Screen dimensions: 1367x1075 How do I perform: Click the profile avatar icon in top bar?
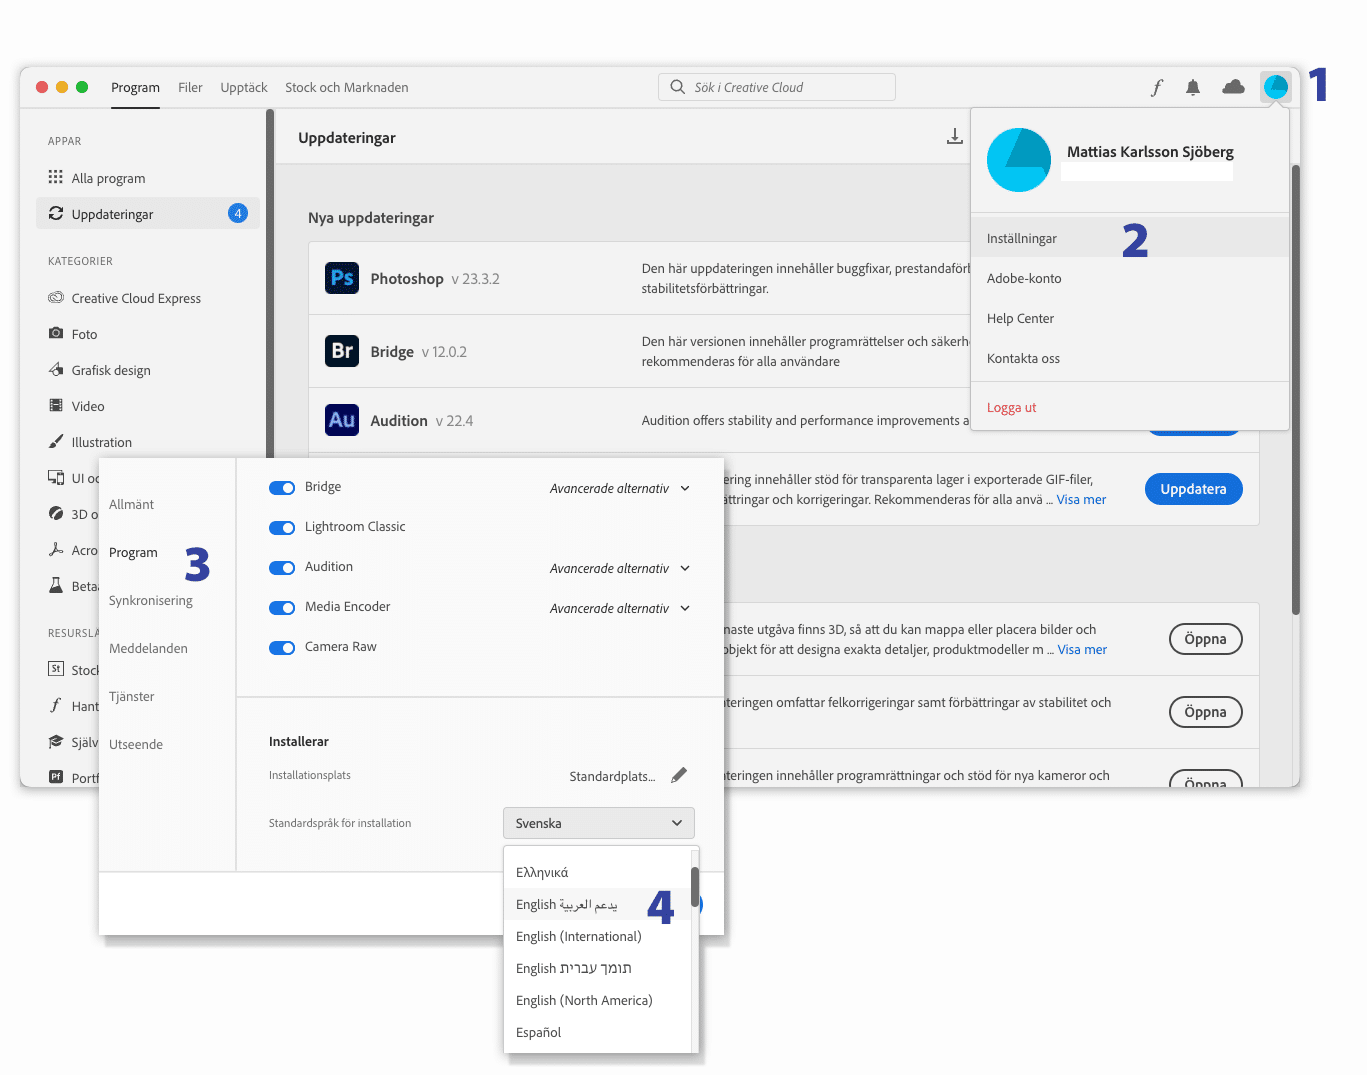(1275, 87)
